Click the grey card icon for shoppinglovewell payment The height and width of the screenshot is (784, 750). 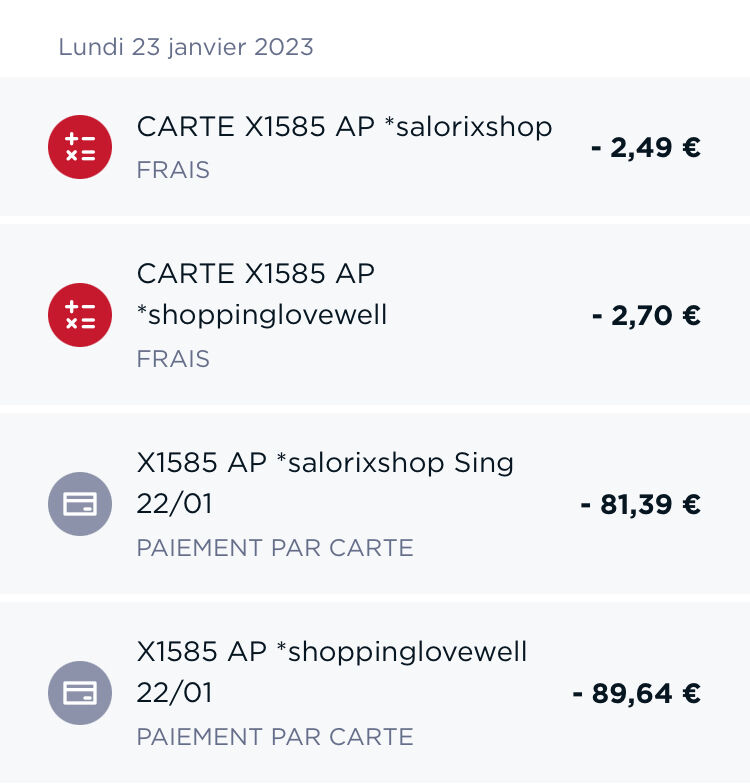80,693
